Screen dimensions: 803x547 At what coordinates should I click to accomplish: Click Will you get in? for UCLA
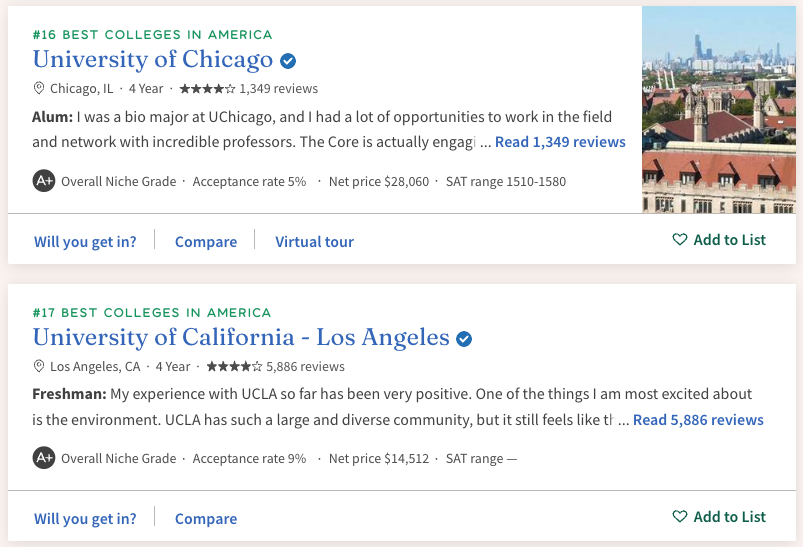coord(85,519)
